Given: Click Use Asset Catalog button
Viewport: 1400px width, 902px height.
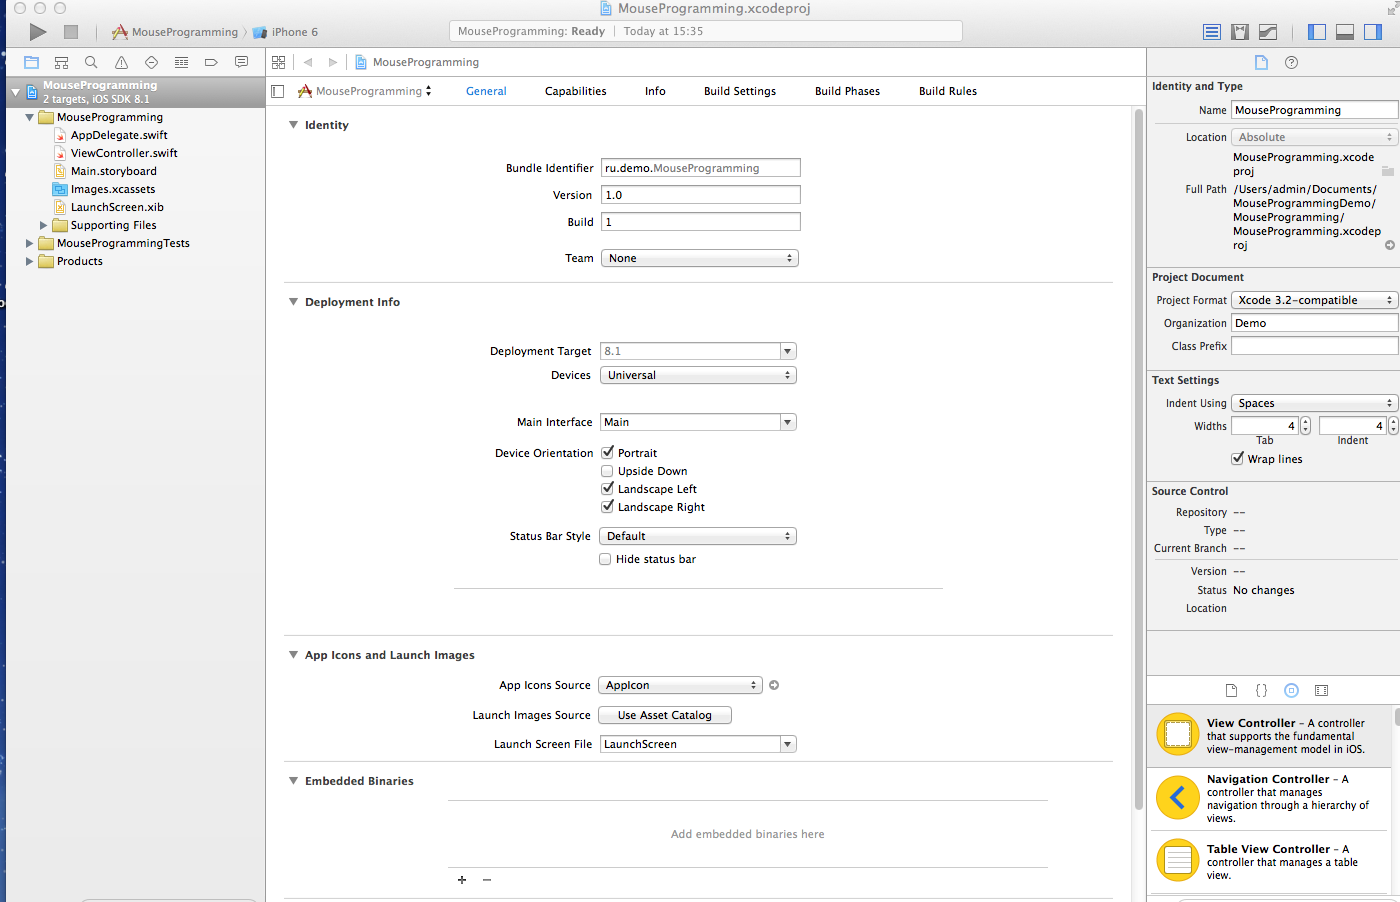Looking at the screenshot, I should point(665,715).
